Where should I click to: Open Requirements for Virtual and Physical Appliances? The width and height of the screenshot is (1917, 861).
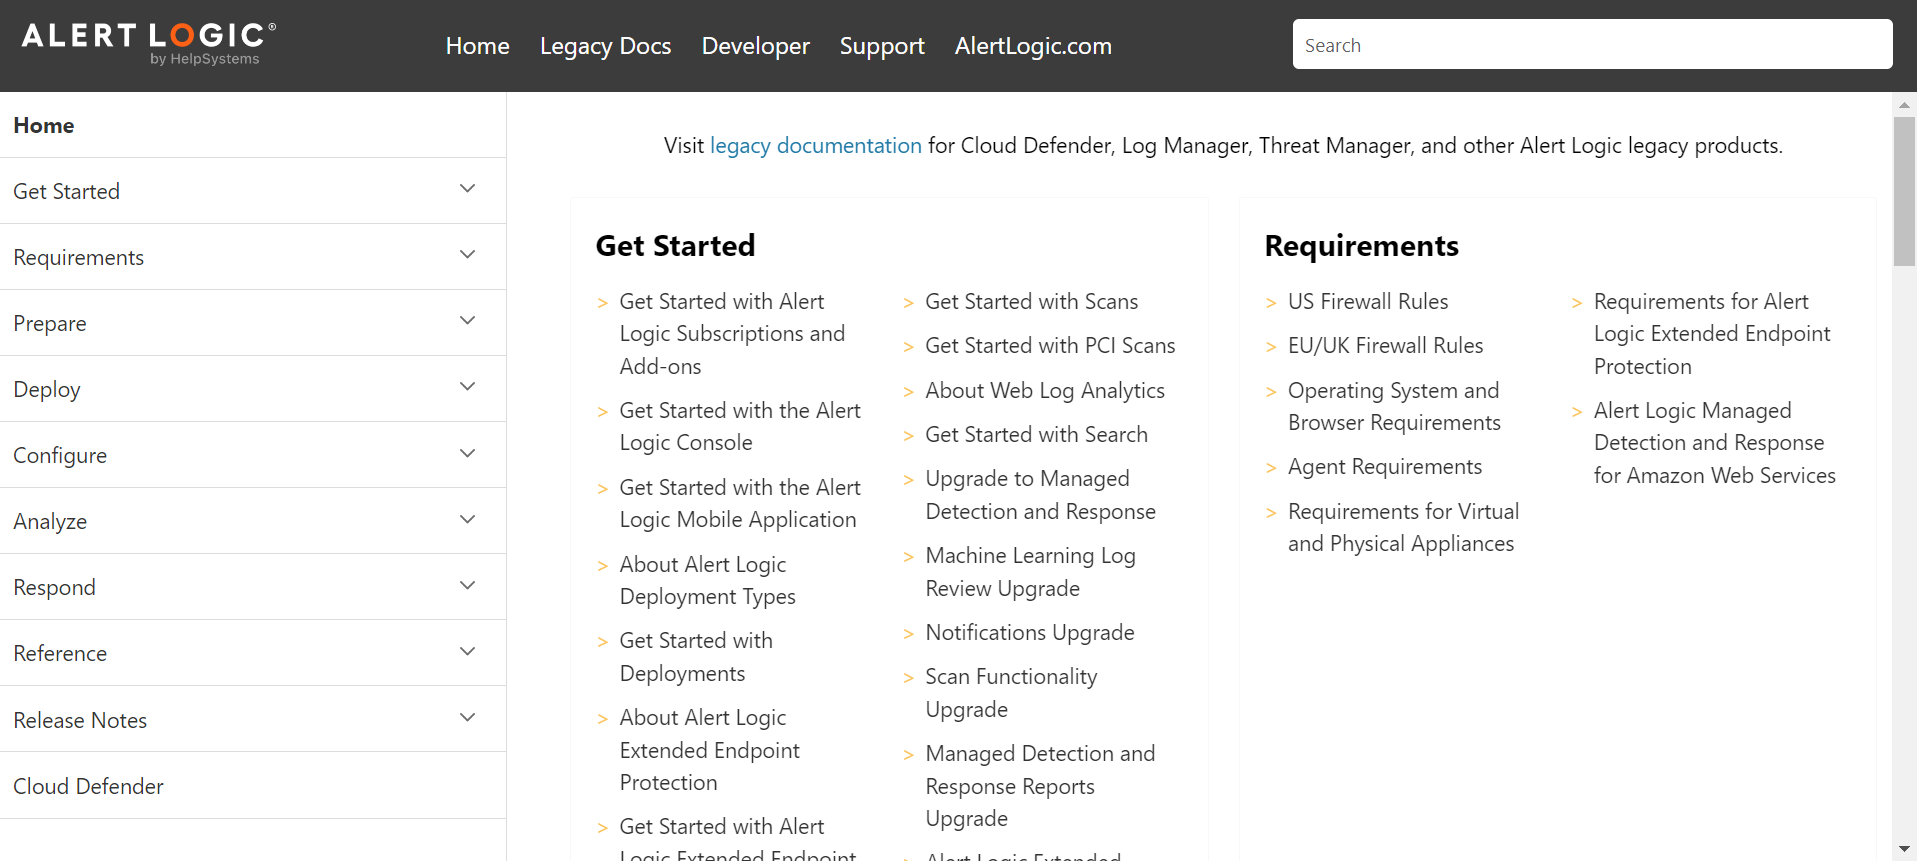pos(1403,527)
